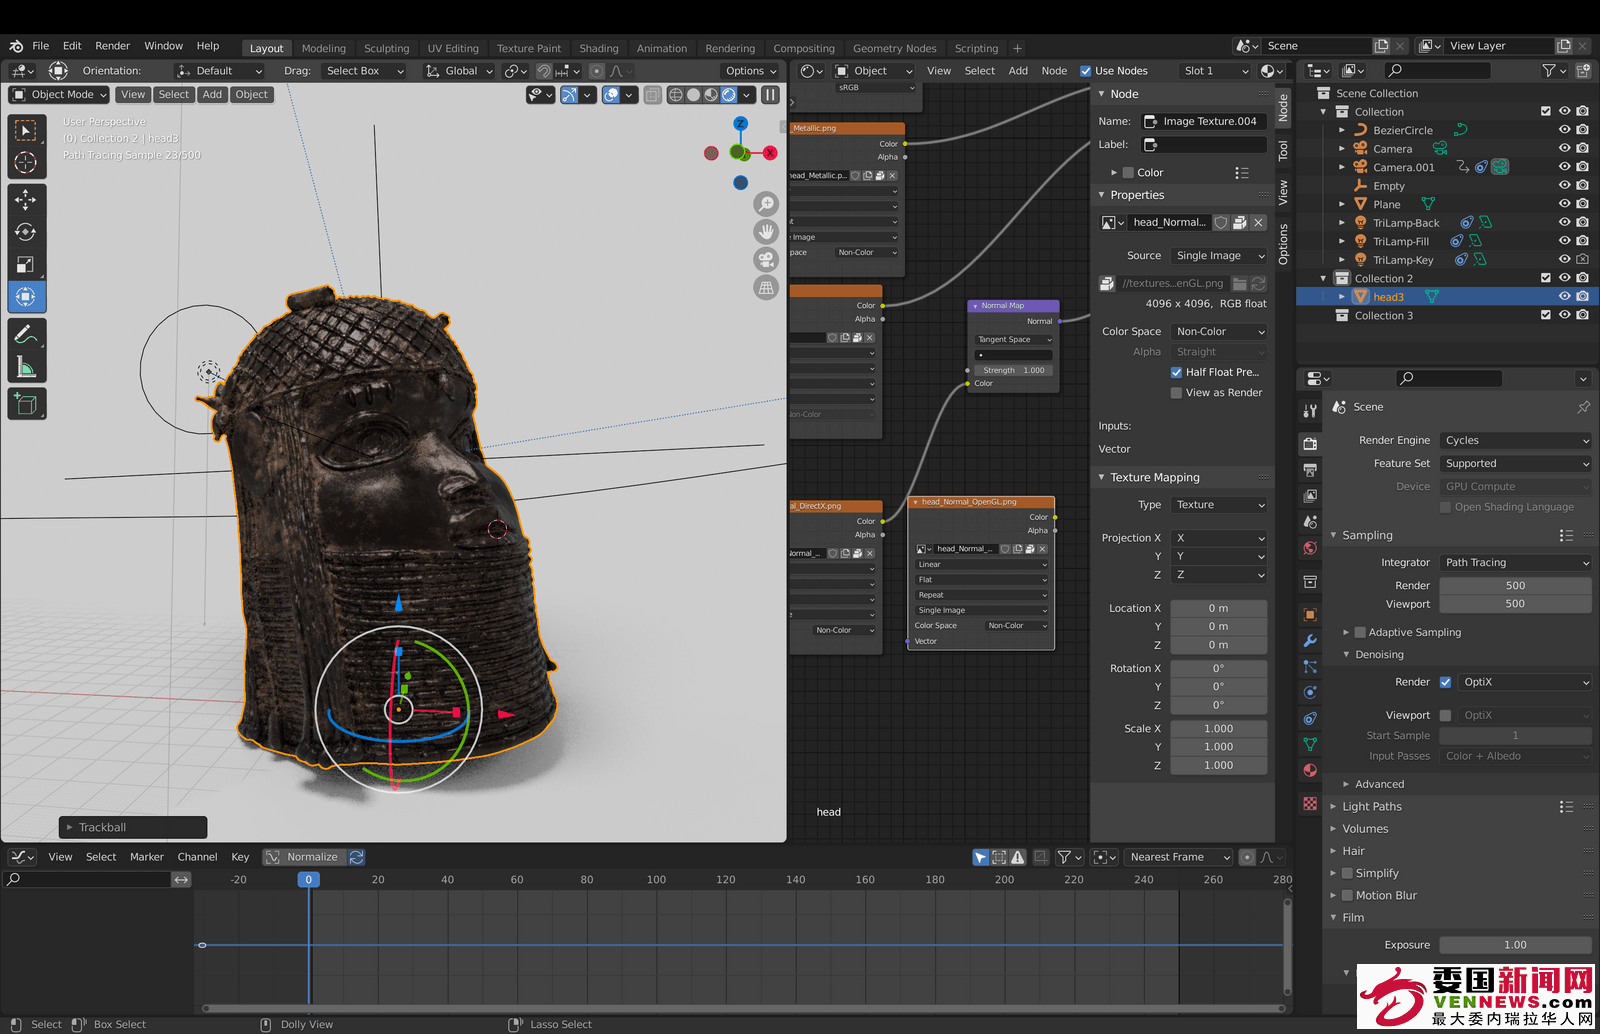Open the Texture properties checker tab

[x=1310, y=803]
